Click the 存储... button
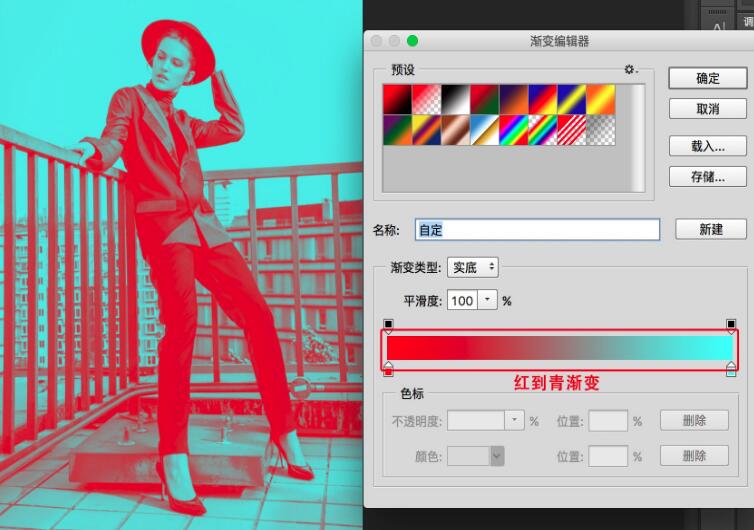Image resolution: width=754 pixels, height=530 pixels. [x=708, y=177]
